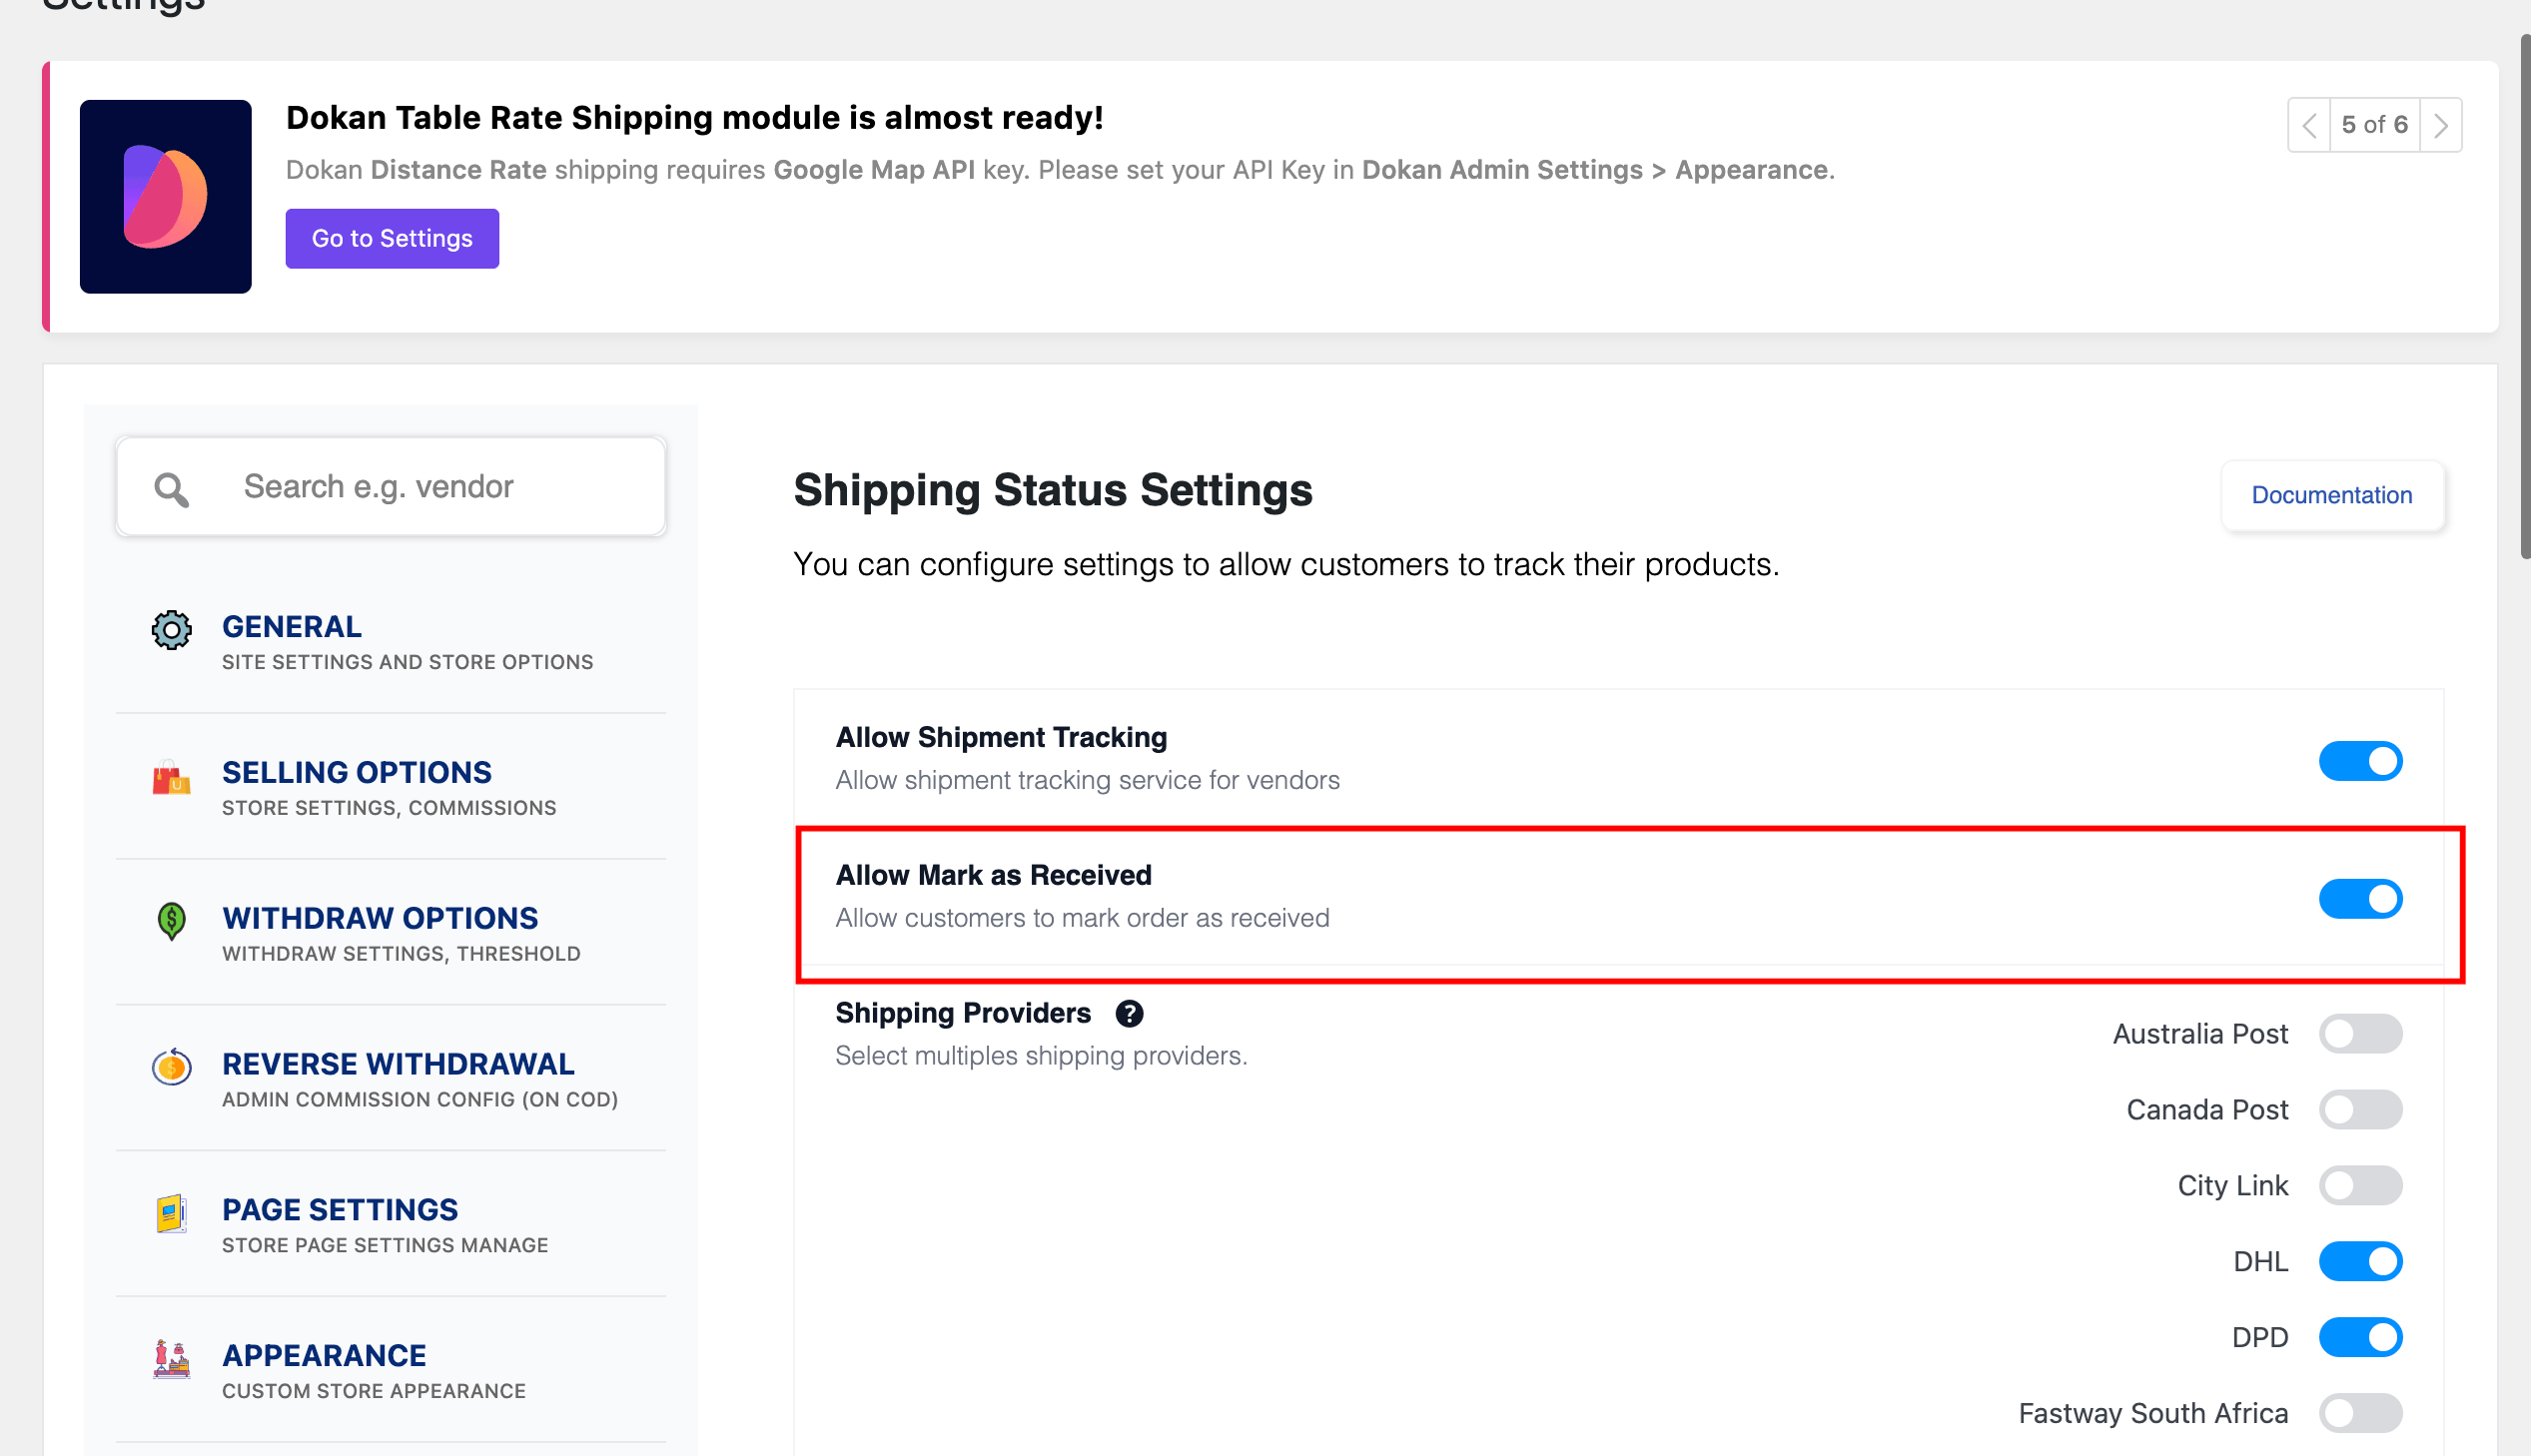Click the magnifier icon in the search box

coord(172,489)
